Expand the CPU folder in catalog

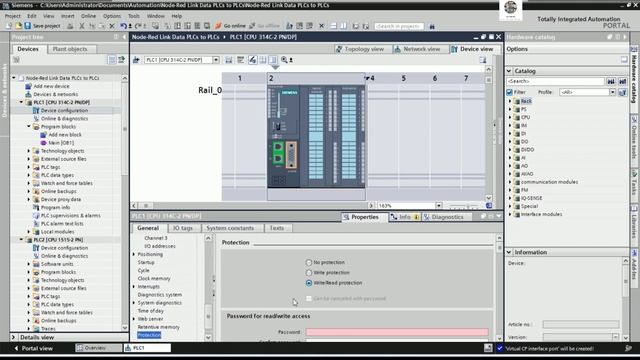510,117
